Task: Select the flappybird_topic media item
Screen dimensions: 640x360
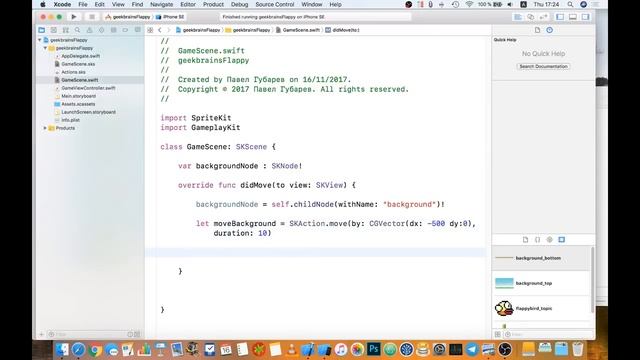Action: (x=541, y=309)
